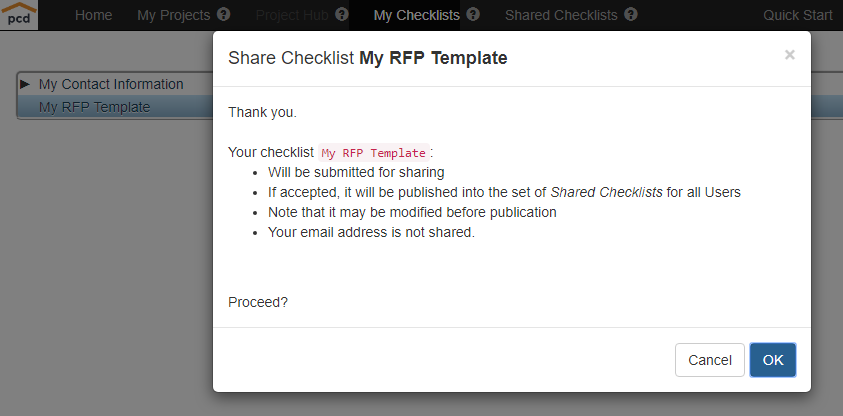
Task: Click the italic Shared Checklists text
Action: pos(606,192)
